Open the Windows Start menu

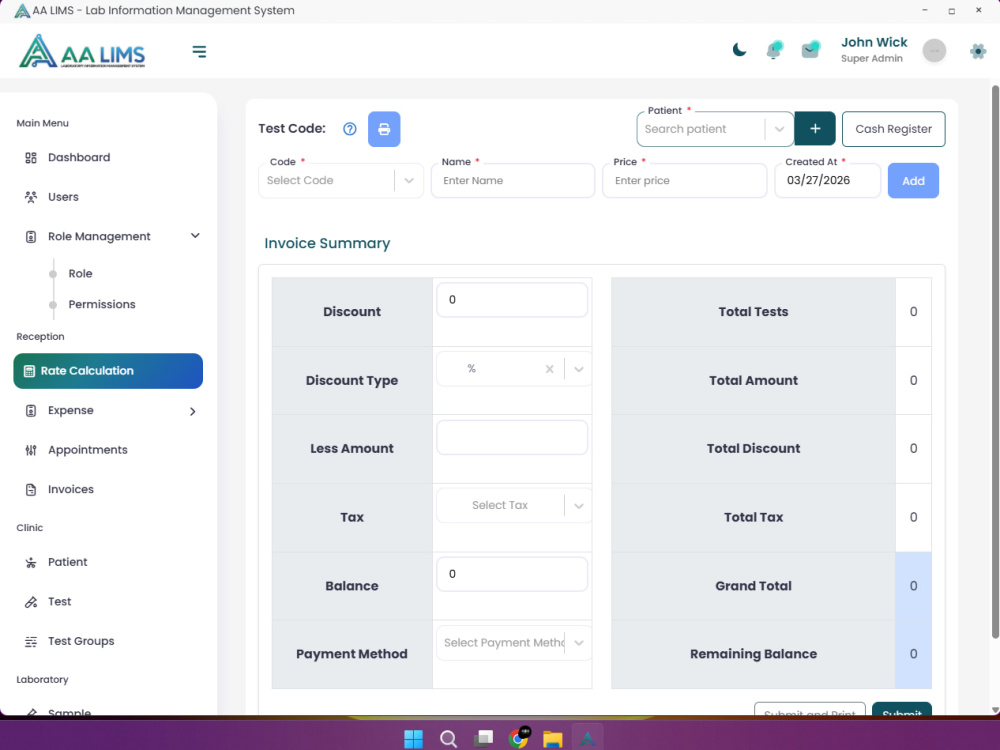(x=413, y=739)
